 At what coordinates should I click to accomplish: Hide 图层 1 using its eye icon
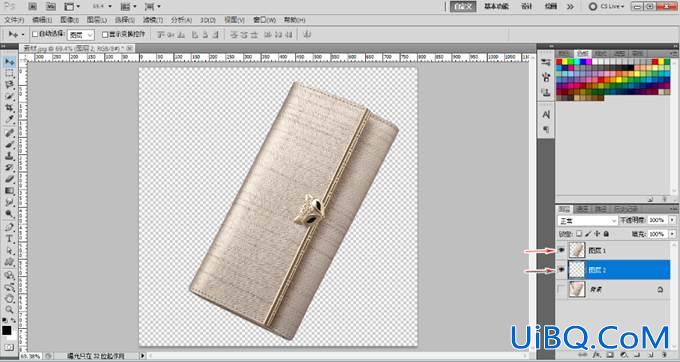(562, 251)
